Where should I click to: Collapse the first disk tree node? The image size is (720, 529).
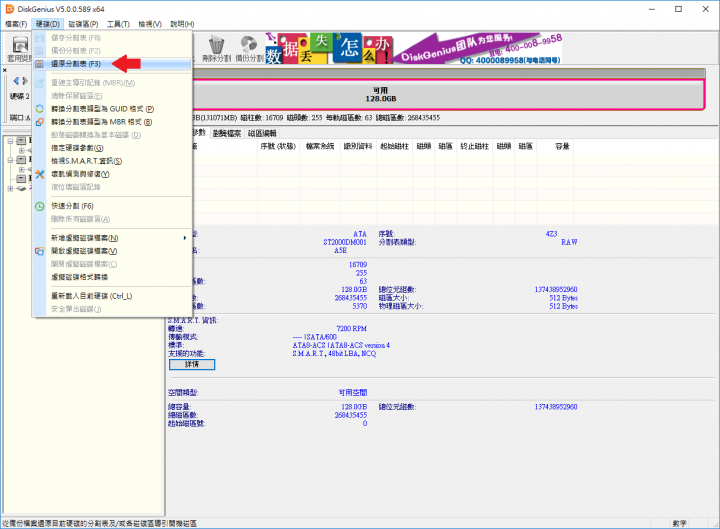pos(10,141)
